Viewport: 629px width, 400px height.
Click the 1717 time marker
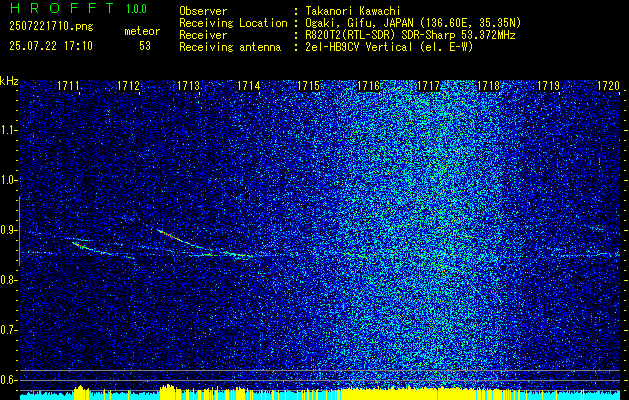(x=428, y=85)
